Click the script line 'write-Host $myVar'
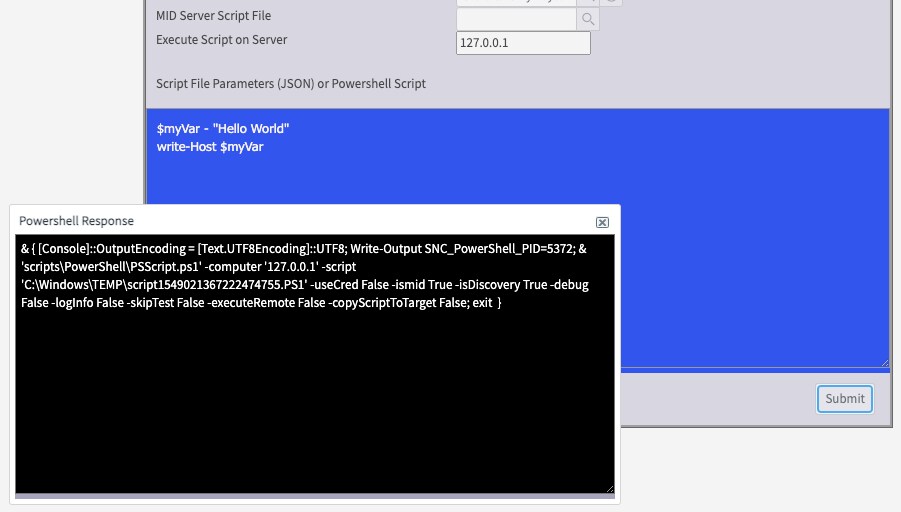This screenshot has height=512, width=901. 210,147
